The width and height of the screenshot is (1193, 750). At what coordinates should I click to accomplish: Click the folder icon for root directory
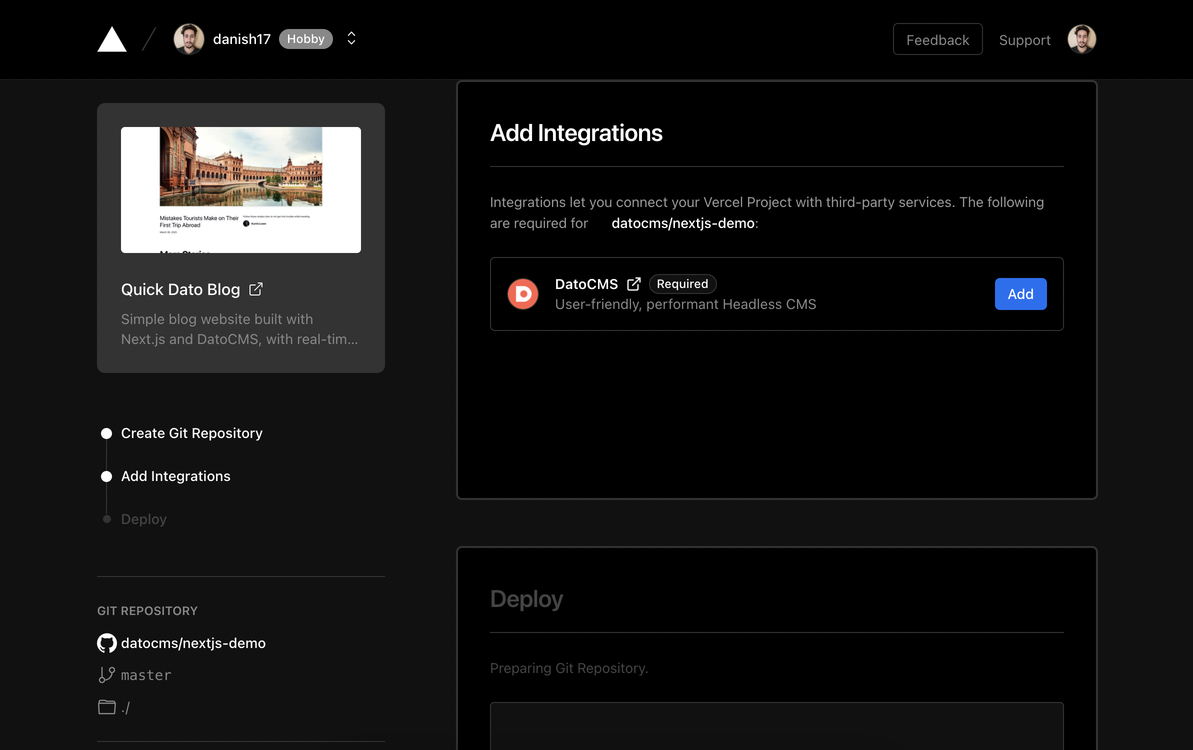(107, 707)
